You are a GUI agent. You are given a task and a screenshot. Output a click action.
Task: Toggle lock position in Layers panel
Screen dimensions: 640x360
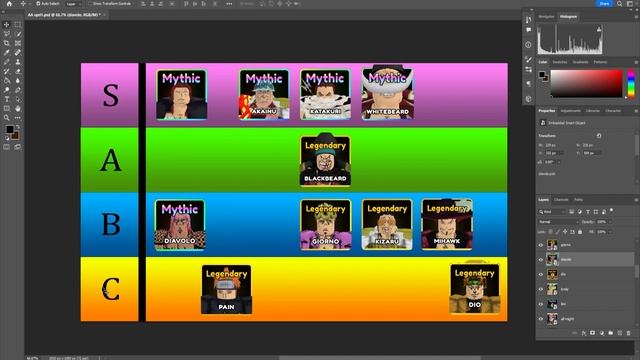click(x=565, y=232)
